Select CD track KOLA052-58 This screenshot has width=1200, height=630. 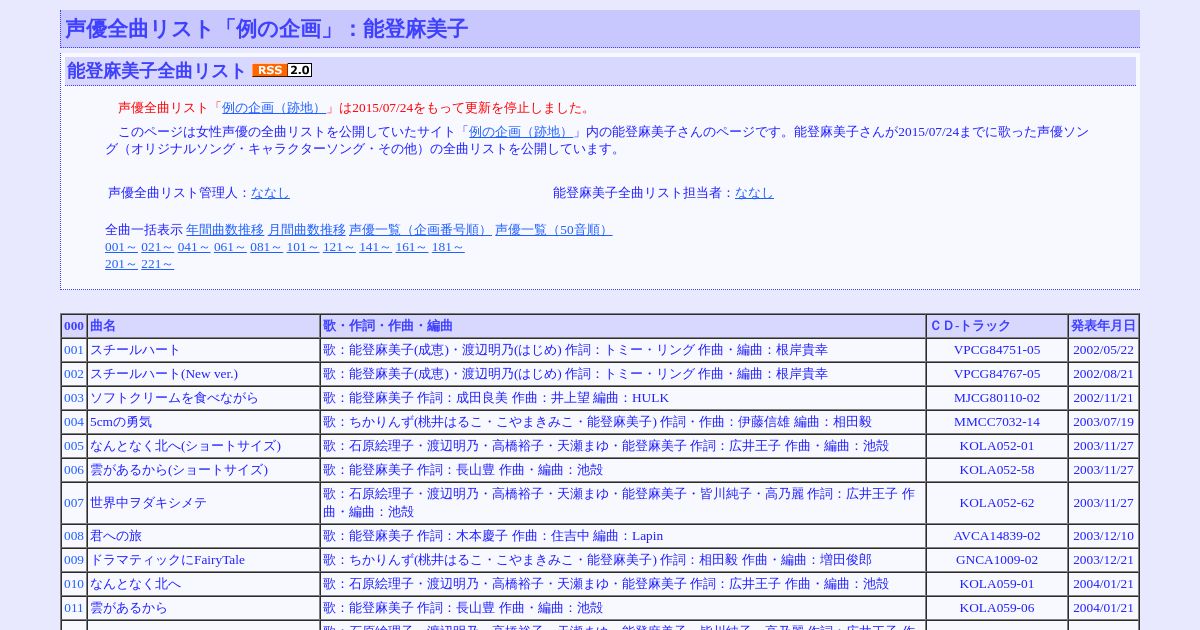pyautogui.click(x=997, y=470)
